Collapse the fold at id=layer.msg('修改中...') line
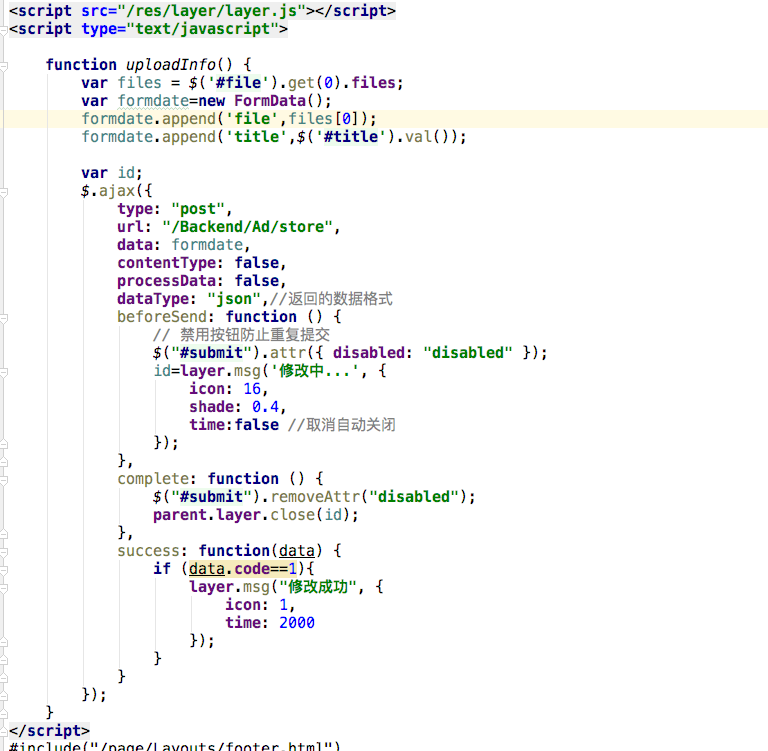 [x=3, y=372]
